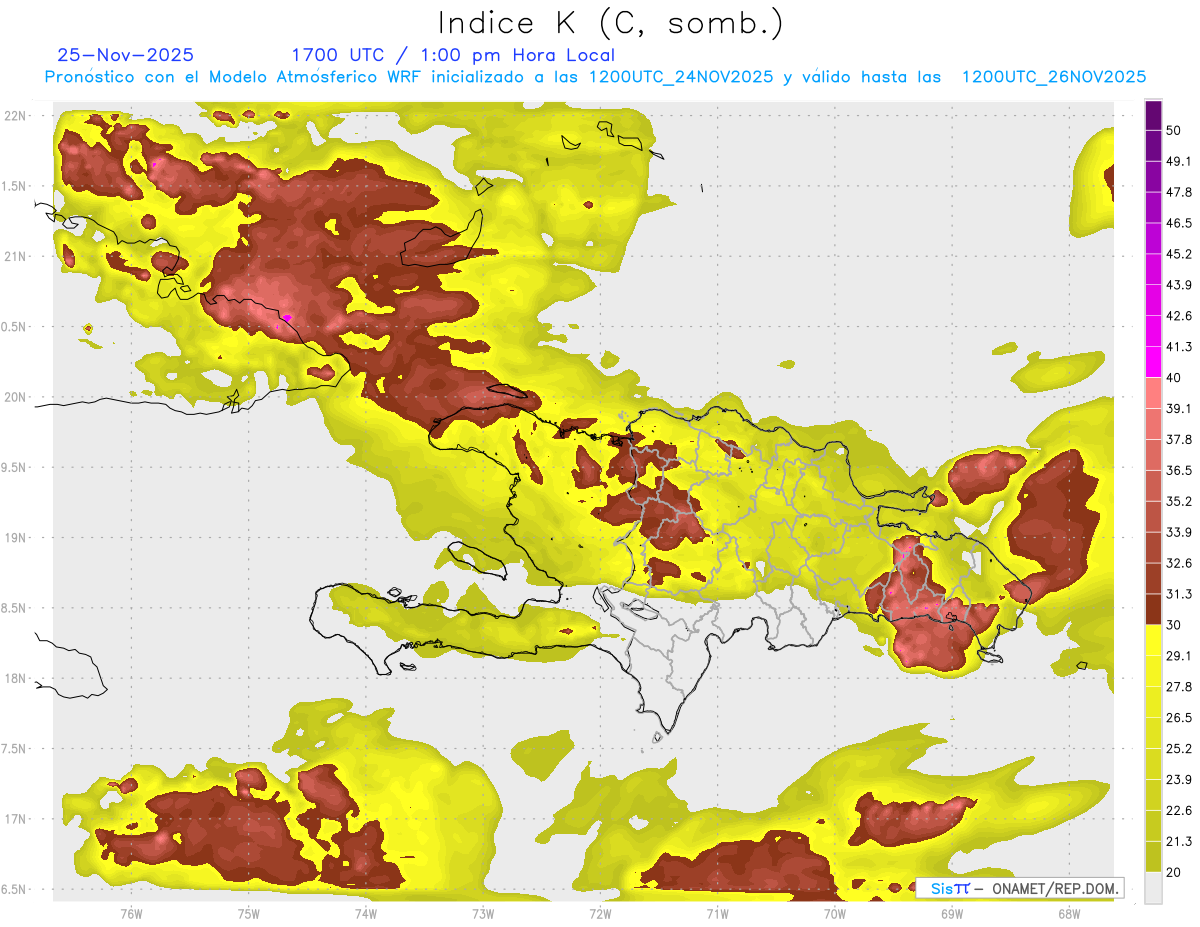Click the "20" color scale value
This screenshot has width=1200, height=927.
1174,872
